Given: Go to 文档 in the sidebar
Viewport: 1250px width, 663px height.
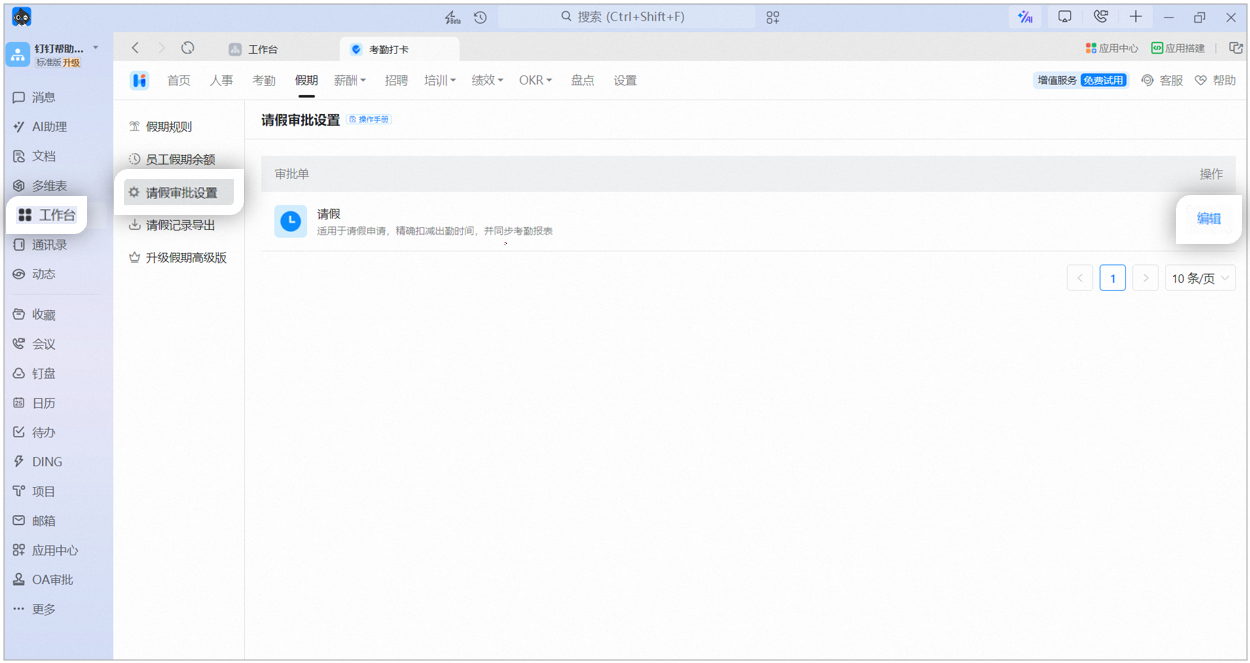Looking at the screenshot, I should (35, 156).
